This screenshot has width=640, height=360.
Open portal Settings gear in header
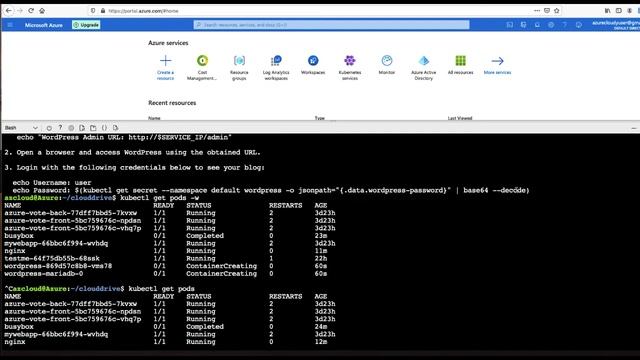point(551,25)
